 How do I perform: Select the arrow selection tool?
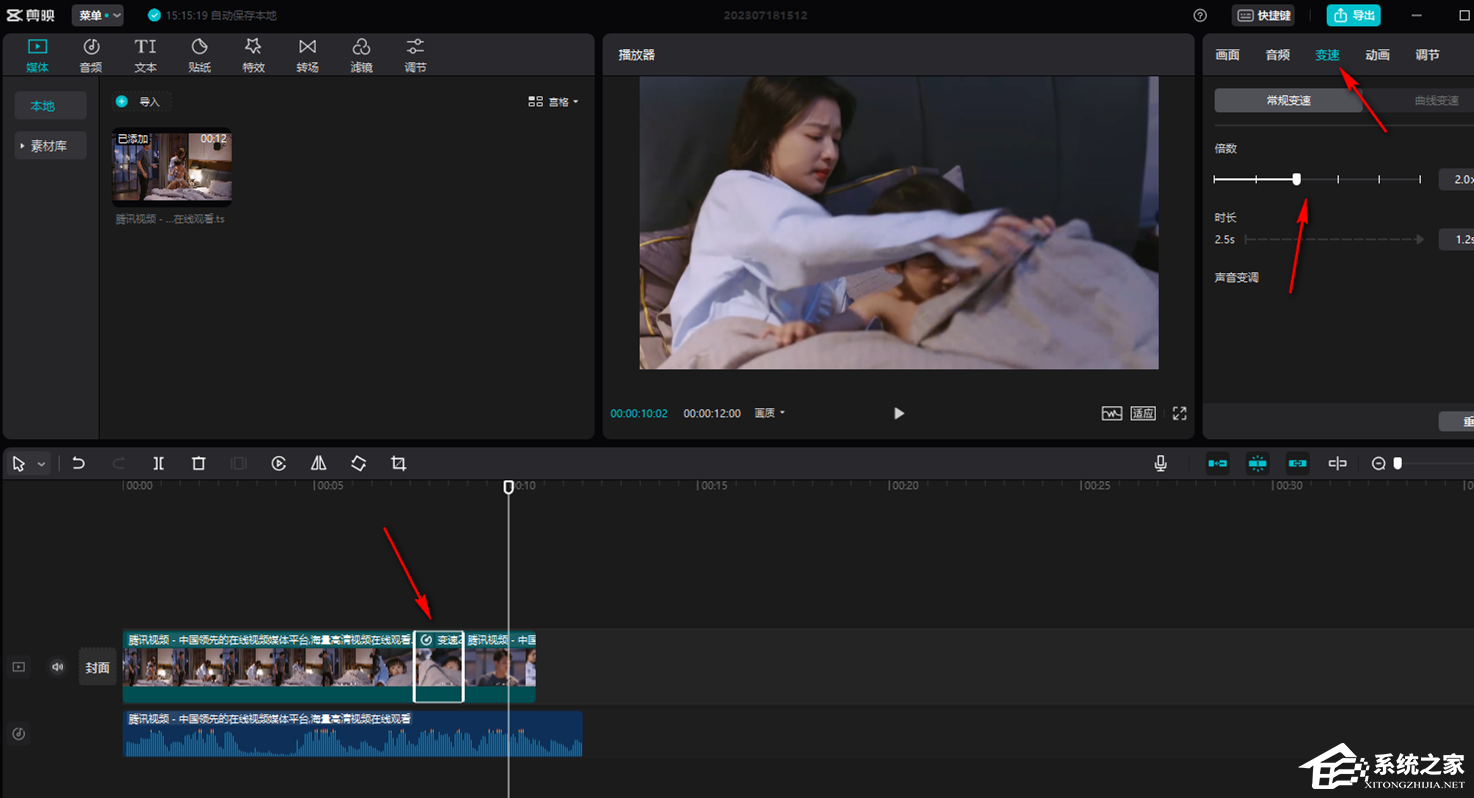click(19, 464)
